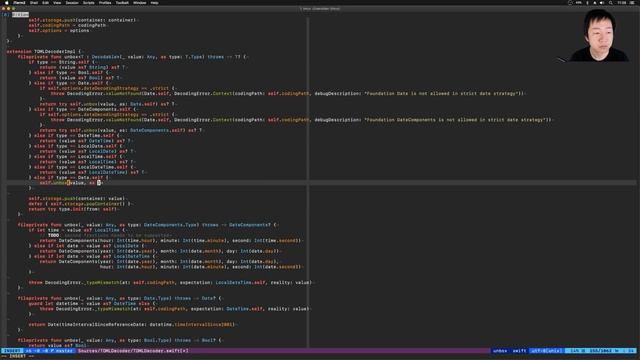
Task: Click the 'self.codingPath = codingPath' line
Action: pos(67,25)
